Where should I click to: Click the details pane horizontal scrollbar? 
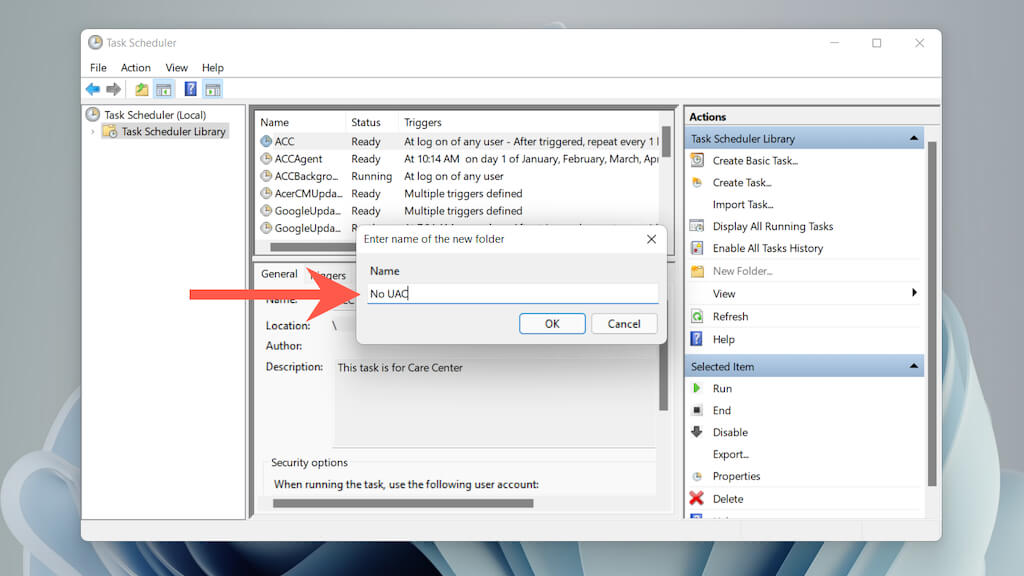pos(403,503)
